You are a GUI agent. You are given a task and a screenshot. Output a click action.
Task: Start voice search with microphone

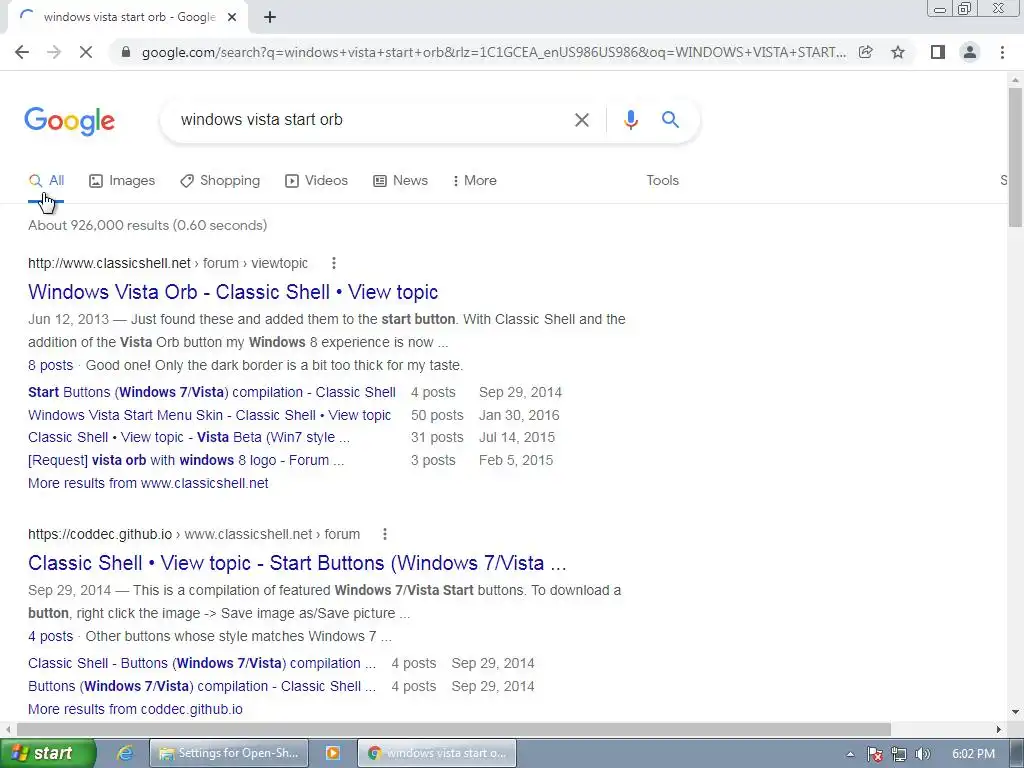(x=630, y=120)
